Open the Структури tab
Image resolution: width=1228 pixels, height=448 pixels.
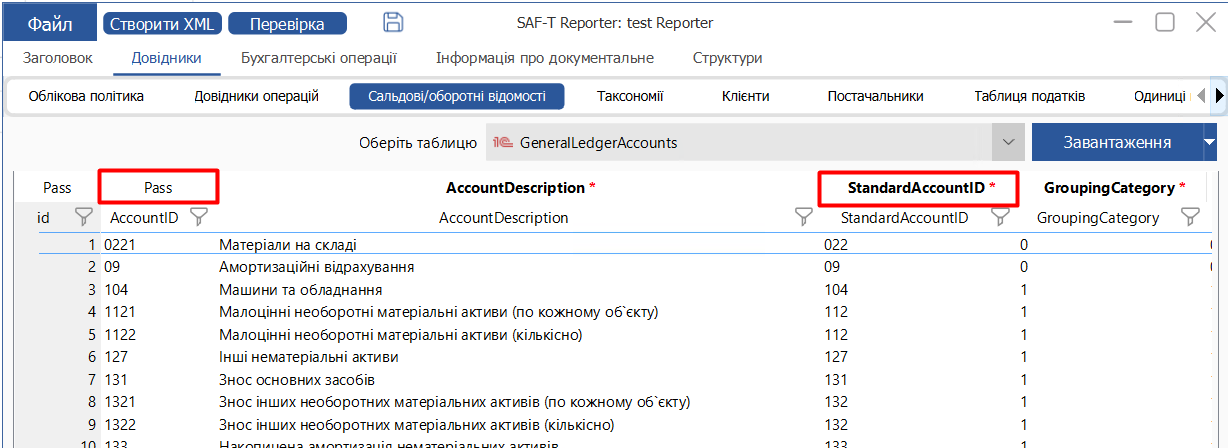point(728,59)
